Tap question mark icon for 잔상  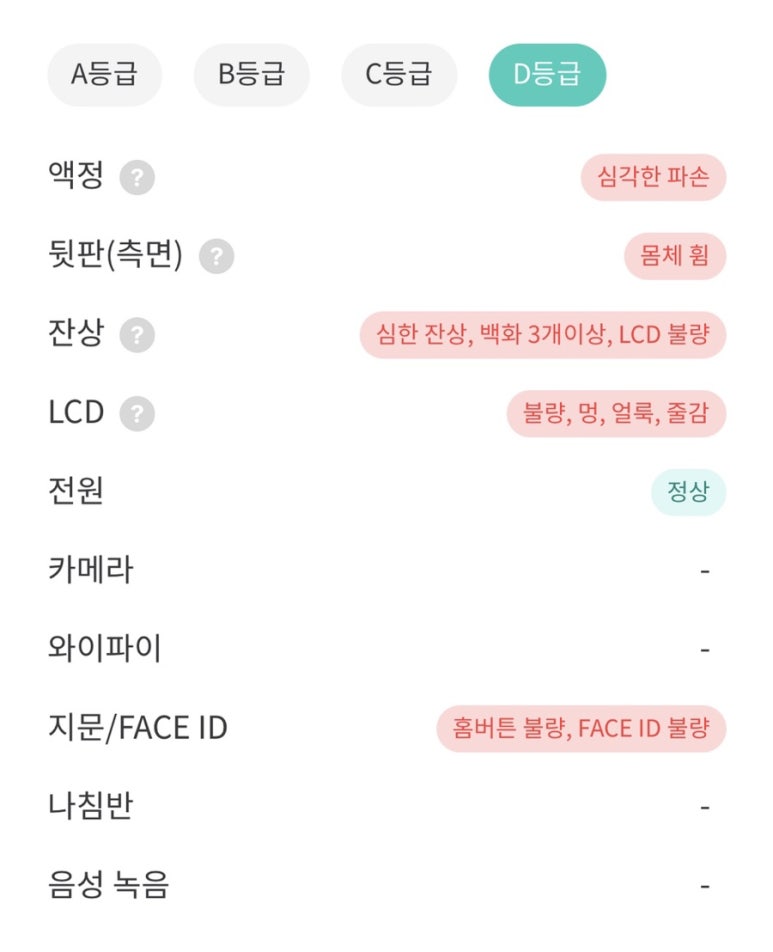(137, 335)
